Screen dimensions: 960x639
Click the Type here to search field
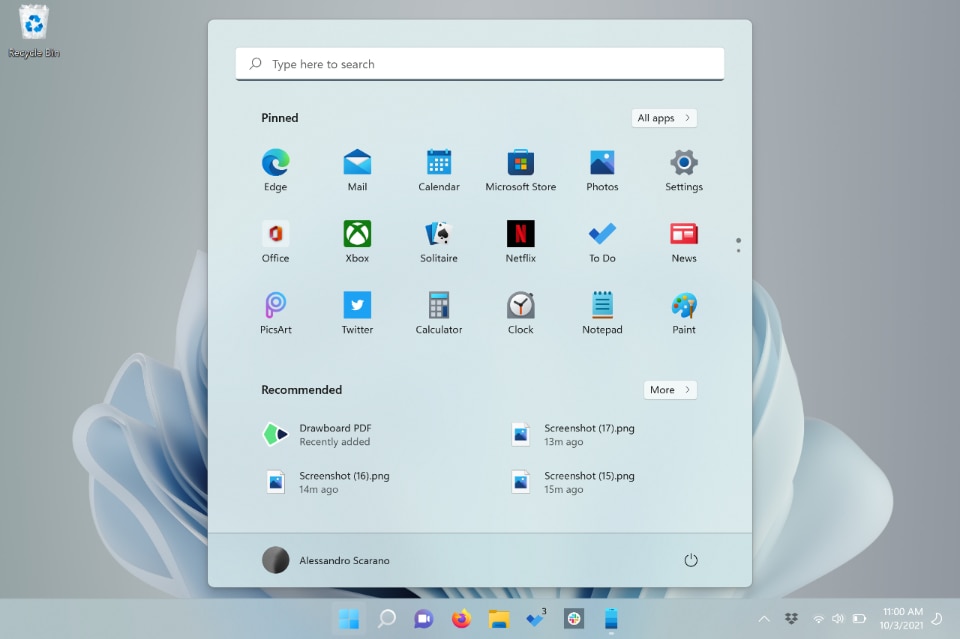(480, 64)
